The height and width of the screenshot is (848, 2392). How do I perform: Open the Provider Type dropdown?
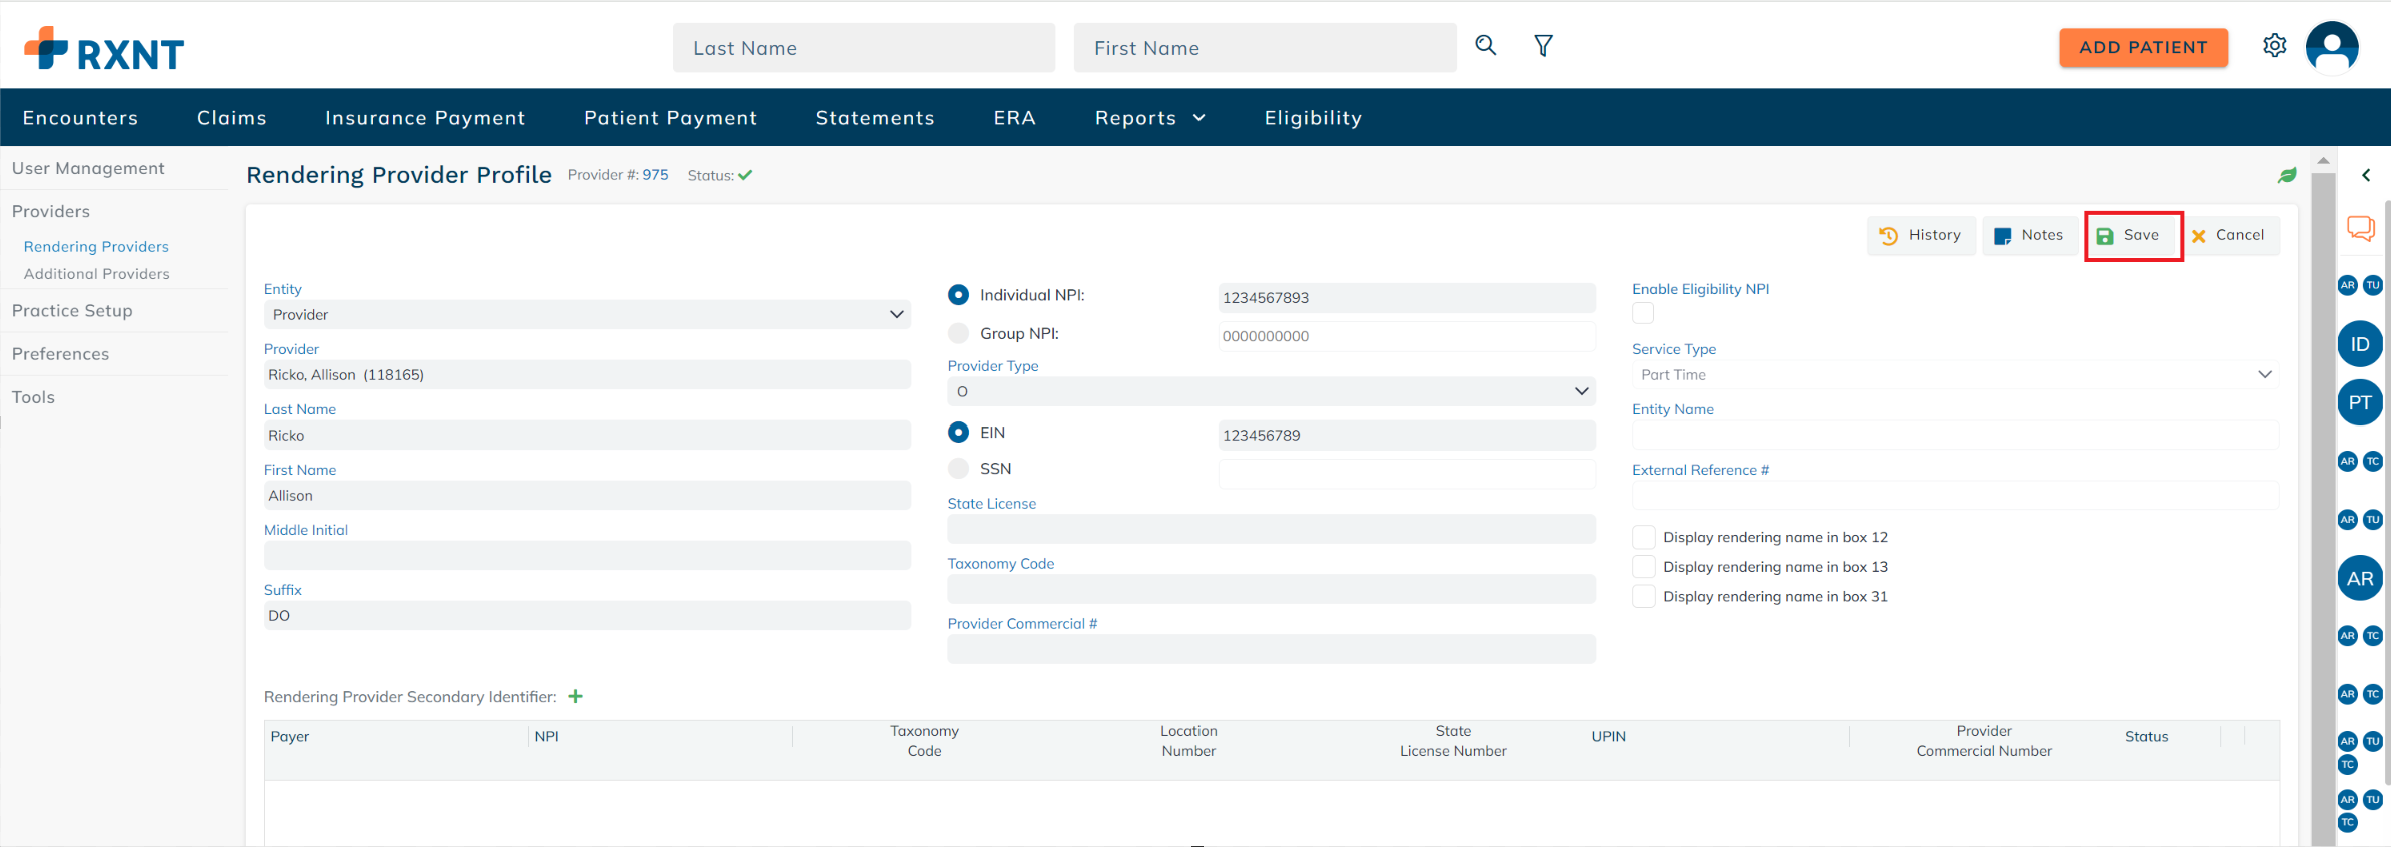pos(1270,392)
